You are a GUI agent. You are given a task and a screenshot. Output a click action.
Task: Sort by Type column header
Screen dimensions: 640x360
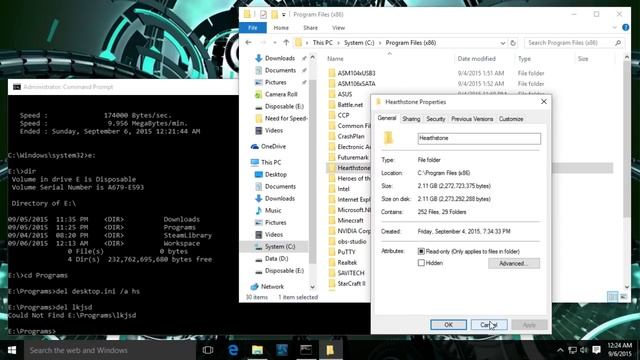tap(524, 59)
